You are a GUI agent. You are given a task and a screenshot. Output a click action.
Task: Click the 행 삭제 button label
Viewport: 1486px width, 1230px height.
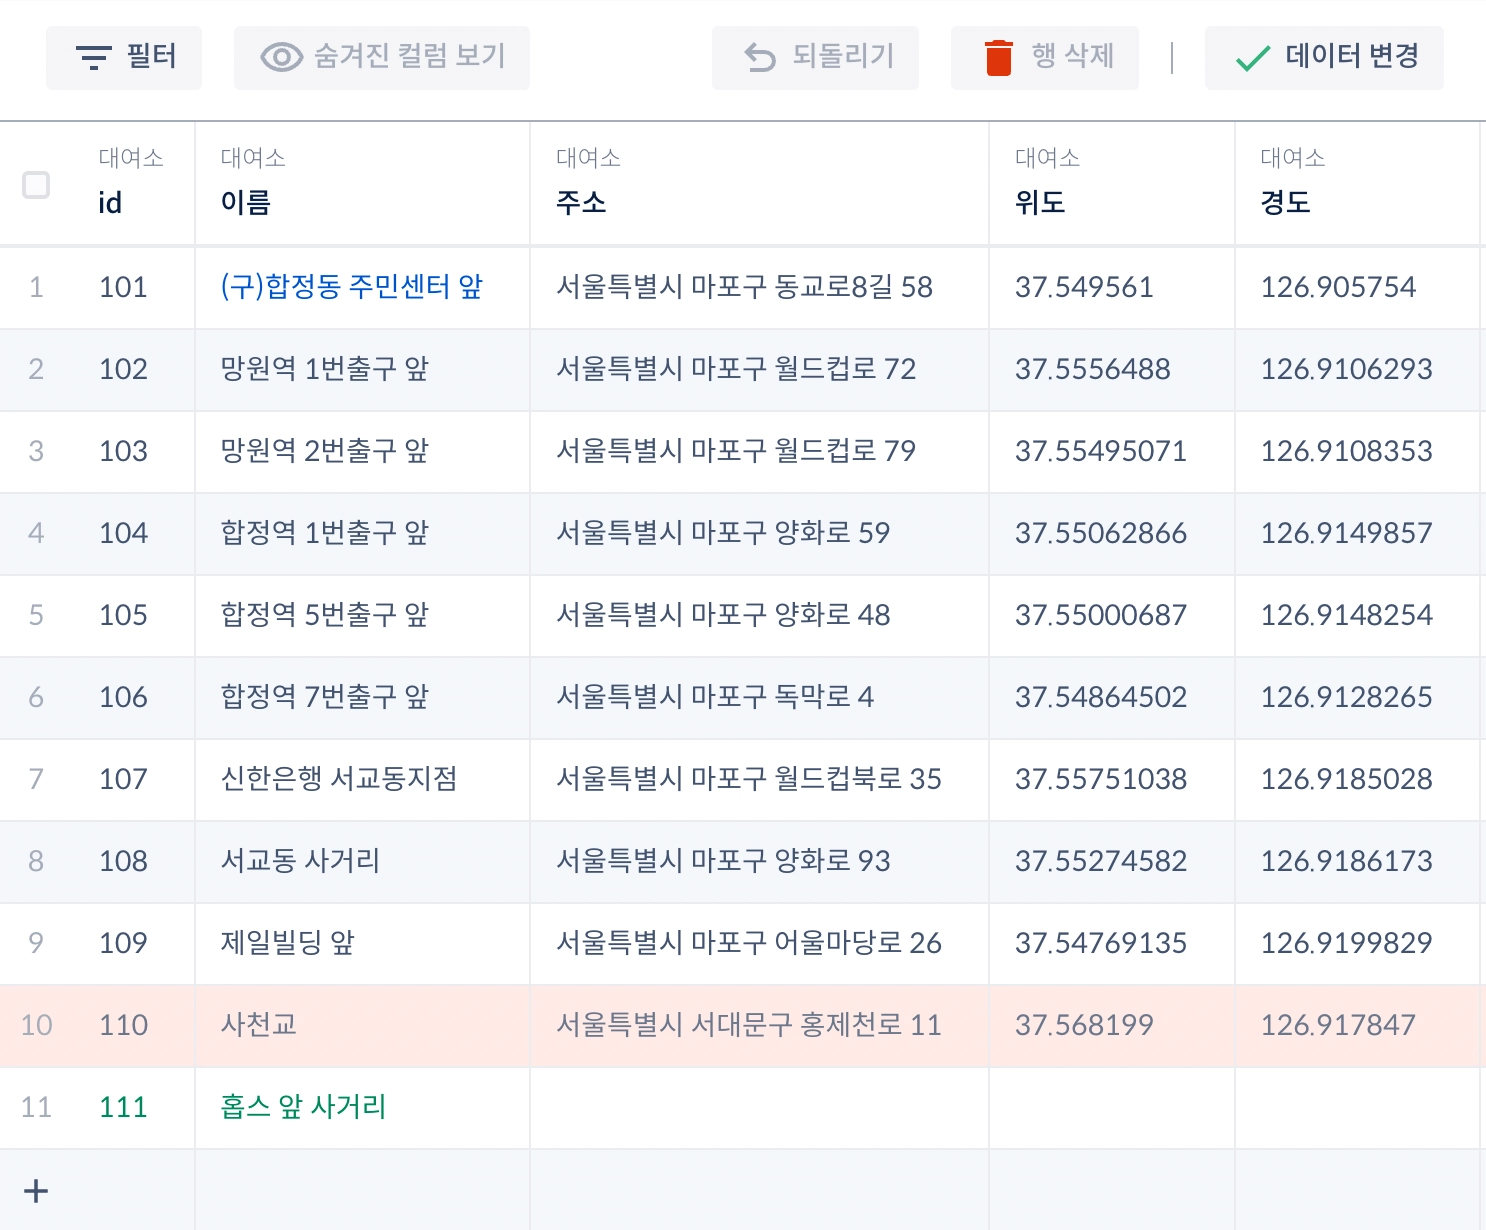[1073, 56]
